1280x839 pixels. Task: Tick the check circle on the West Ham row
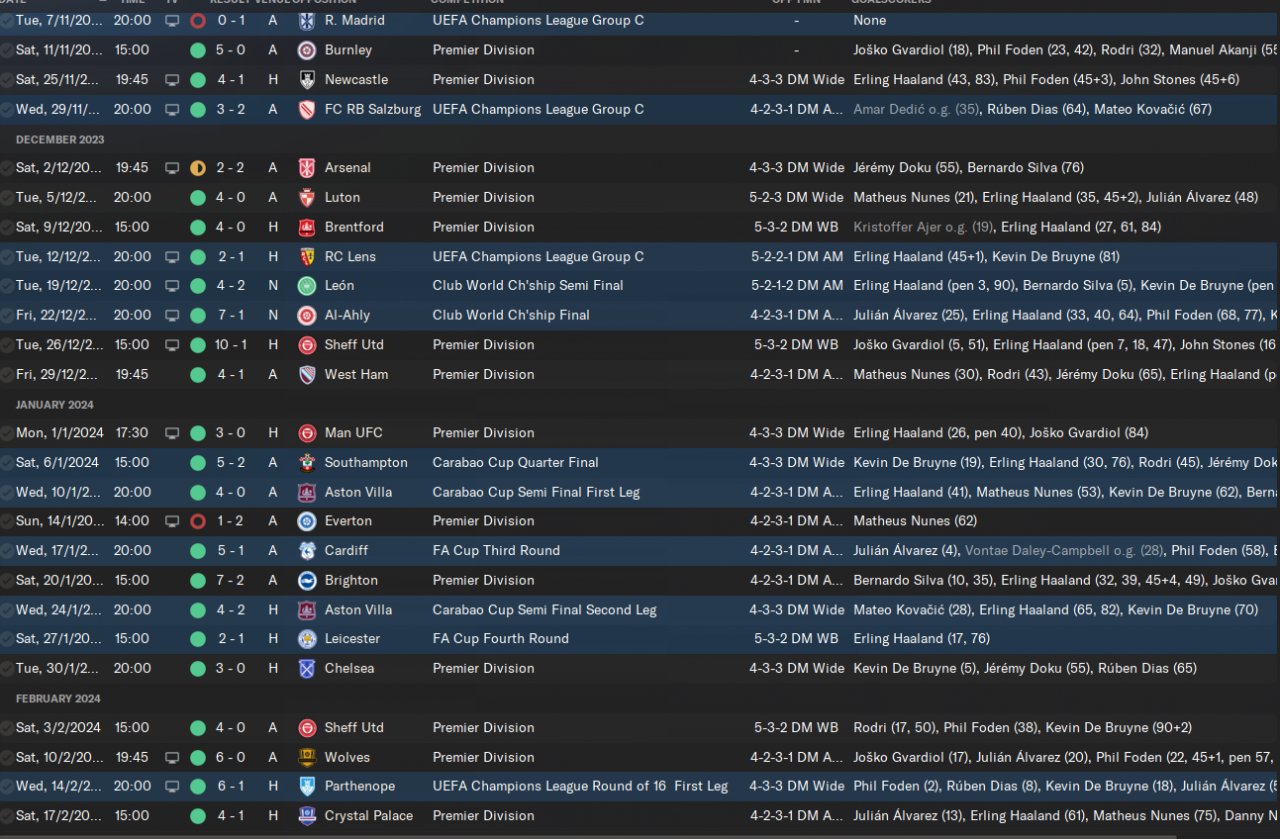pyautogui.click(x=7, y=374)
